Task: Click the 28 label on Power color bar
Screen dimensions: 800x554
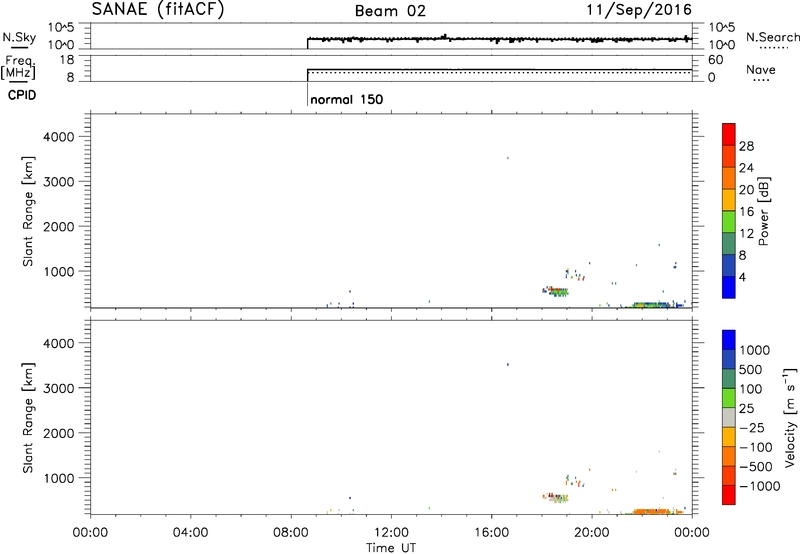Action: (746, 146)
